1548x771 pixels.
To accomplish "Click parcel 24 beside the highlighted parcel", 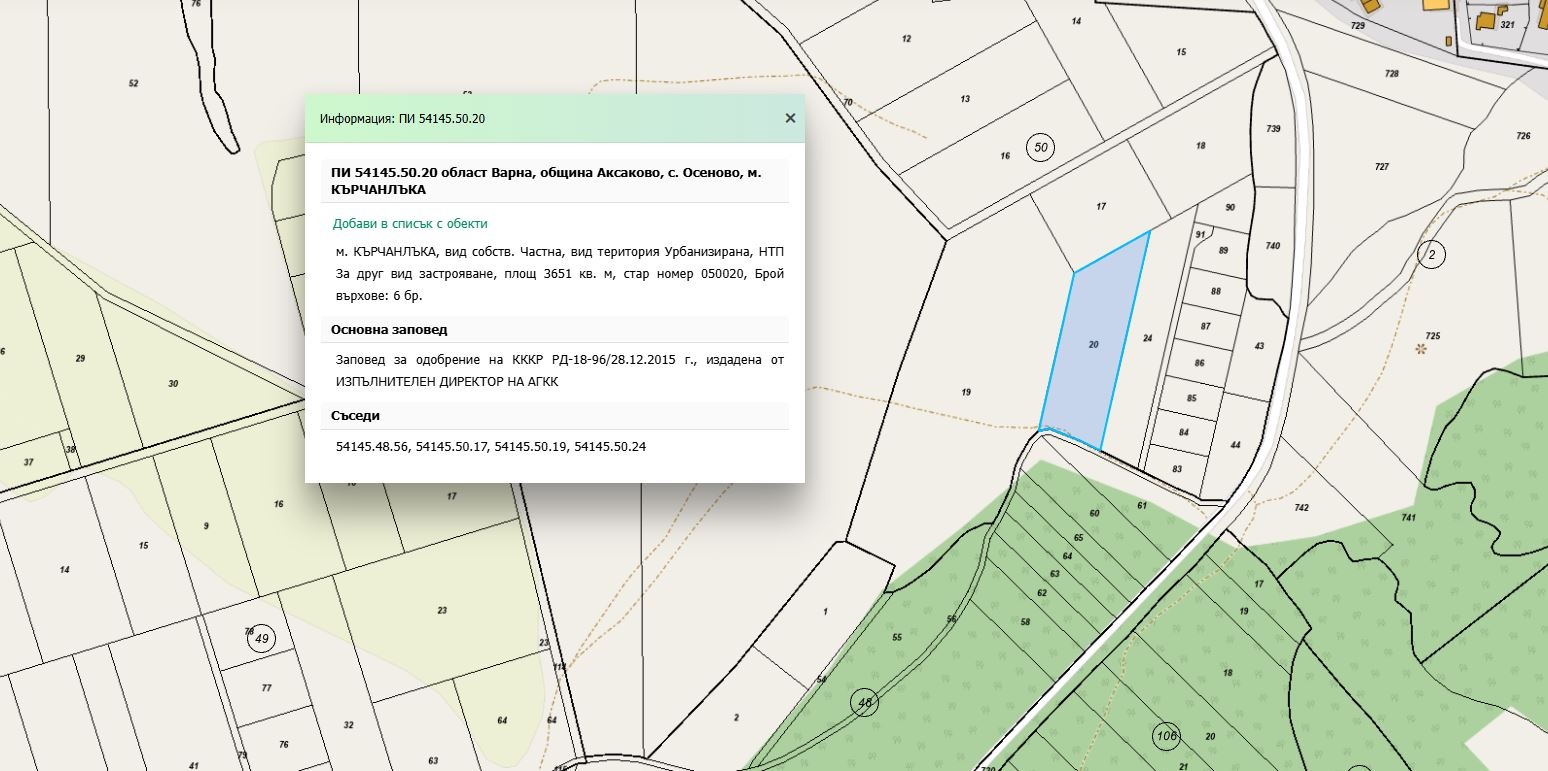I will coord(1147,339).
